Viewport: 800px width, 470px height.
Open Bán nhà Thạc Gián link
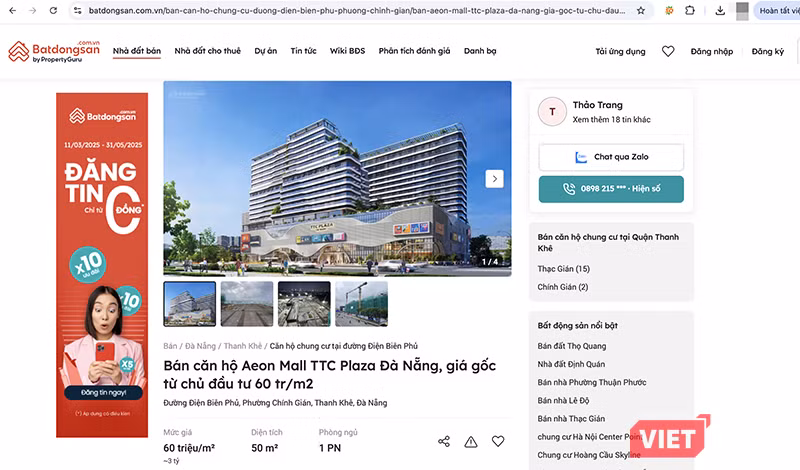571,418
